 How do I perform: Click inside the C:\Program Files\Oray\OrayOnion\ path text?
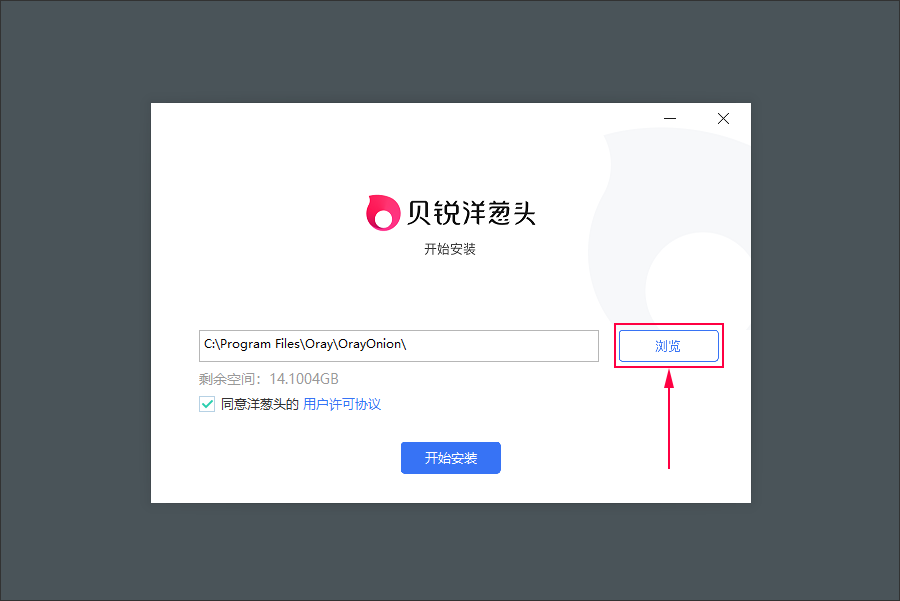[305, 344]
